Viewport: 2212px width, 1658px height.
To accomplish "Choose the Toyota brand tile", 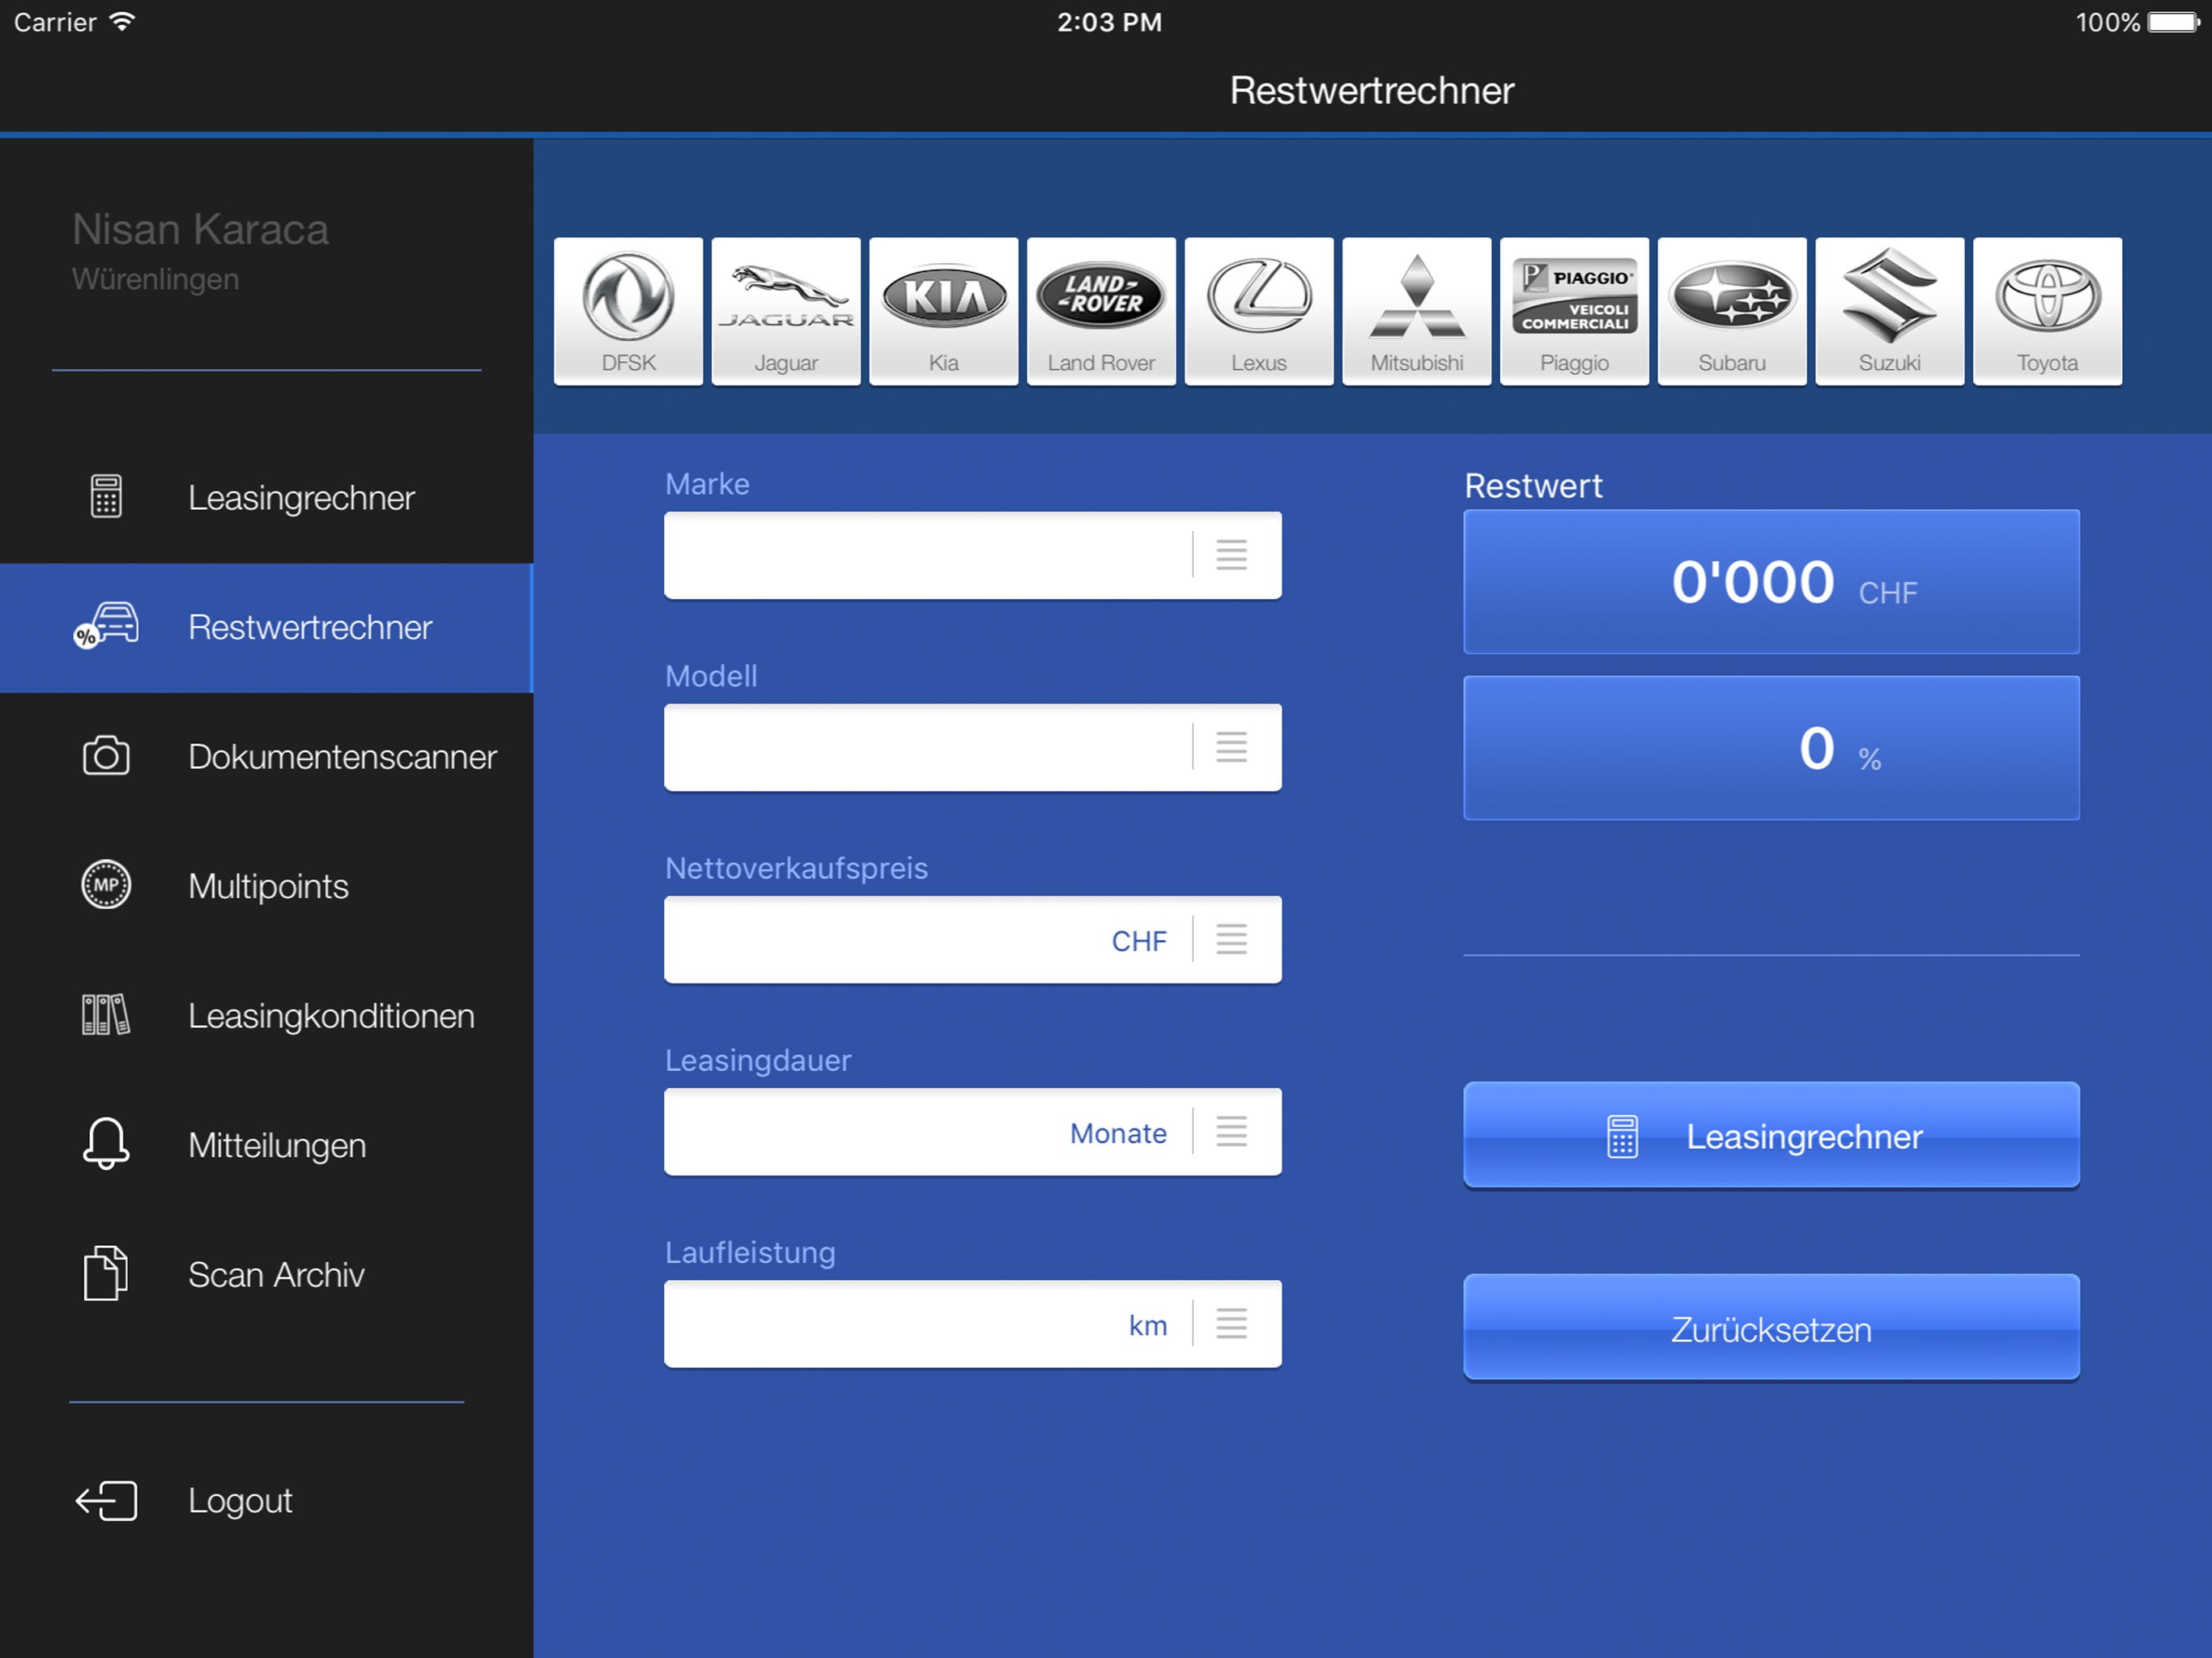I will click(x=2047, y=311).
